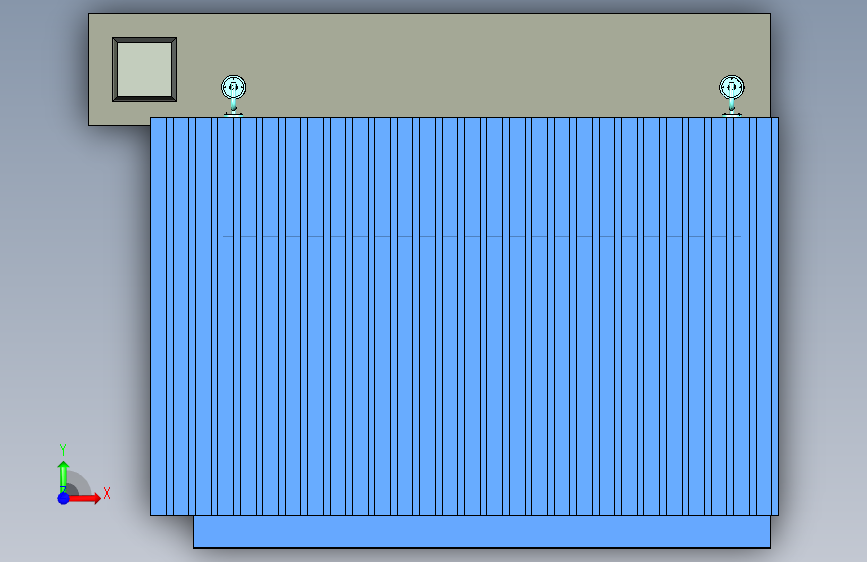Image resolution: width=867 pixels, height=562 pixels.
Task: Click the blue Z axis ball of the triad
Action: pyautogui.click(x=63, y=498)
